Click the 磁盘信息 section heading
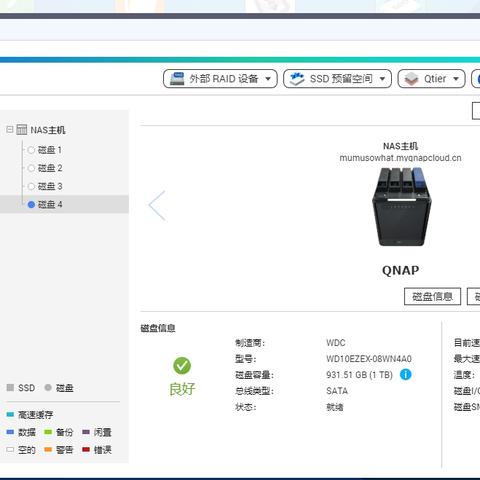Screen dimensions: 480x480 pyautogui.click(x=158, y=328)
